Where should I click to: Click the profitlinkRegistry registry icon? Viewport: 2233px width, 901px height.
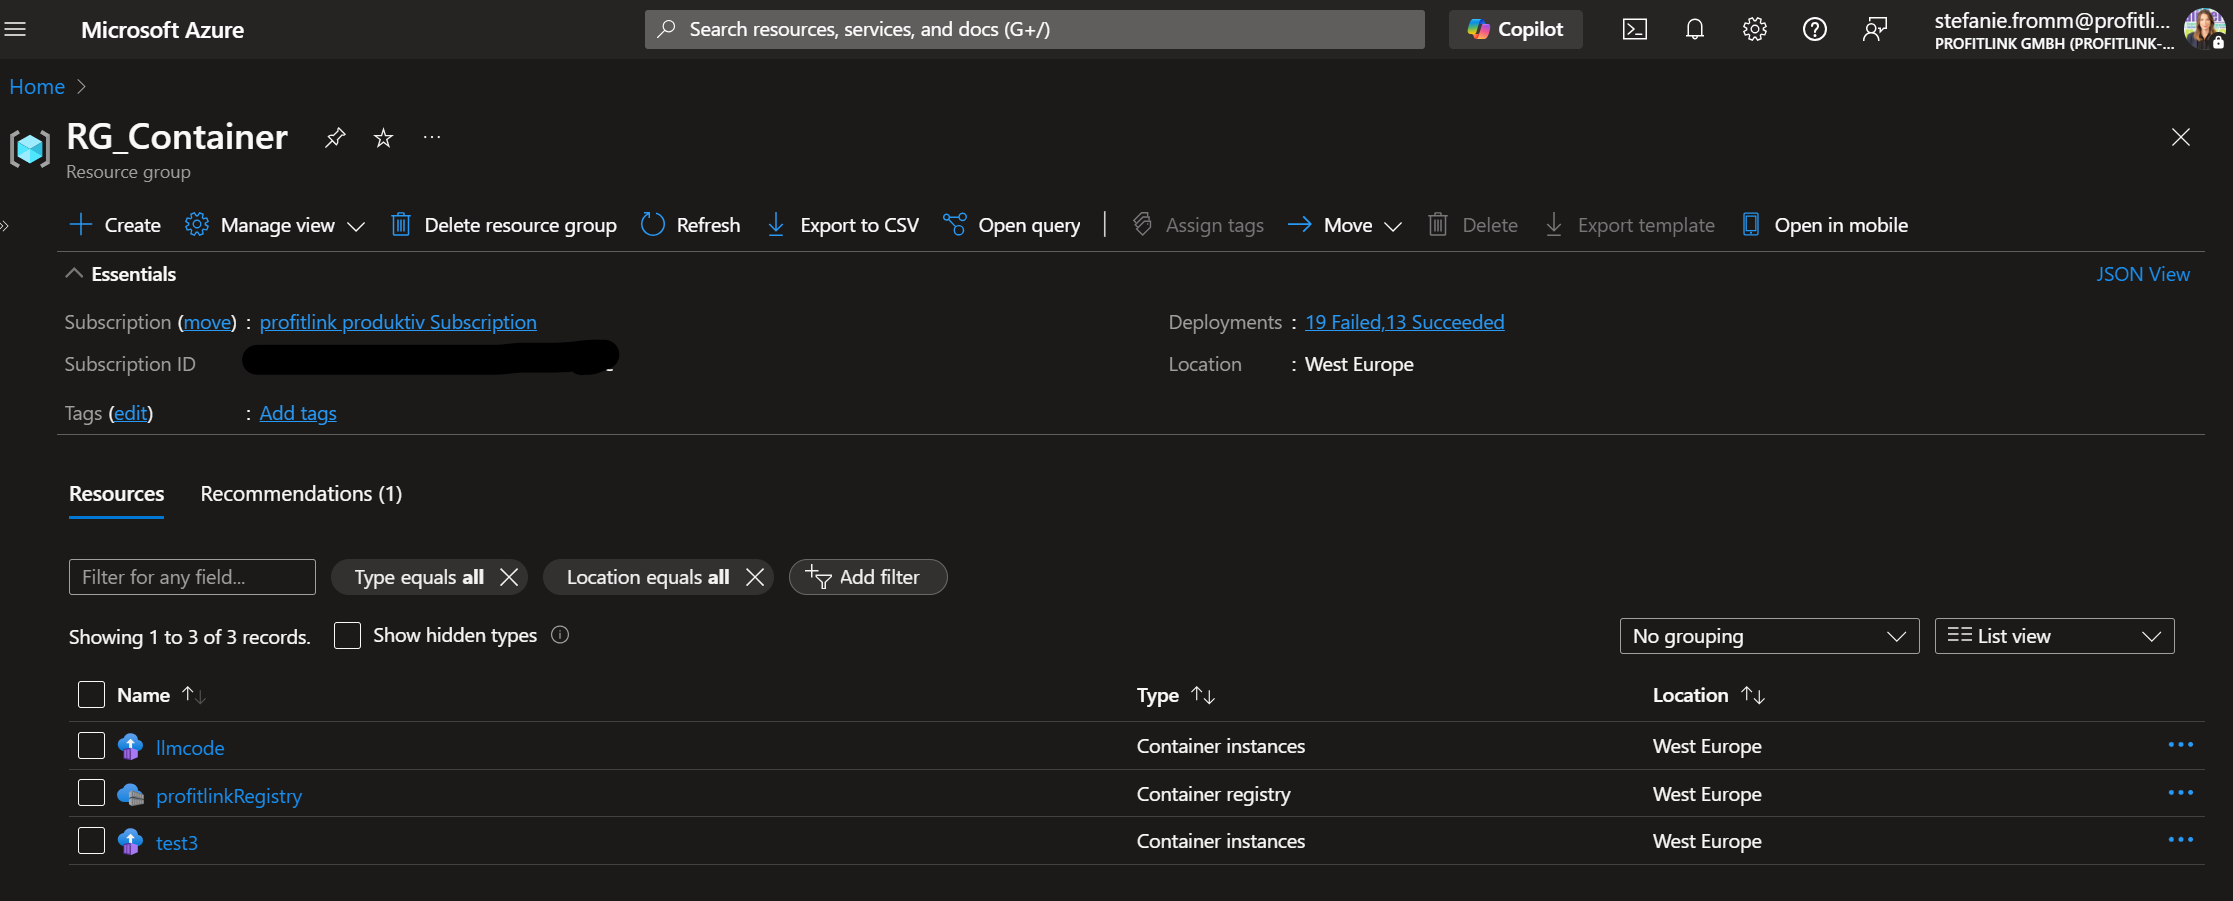pos(130,795)
